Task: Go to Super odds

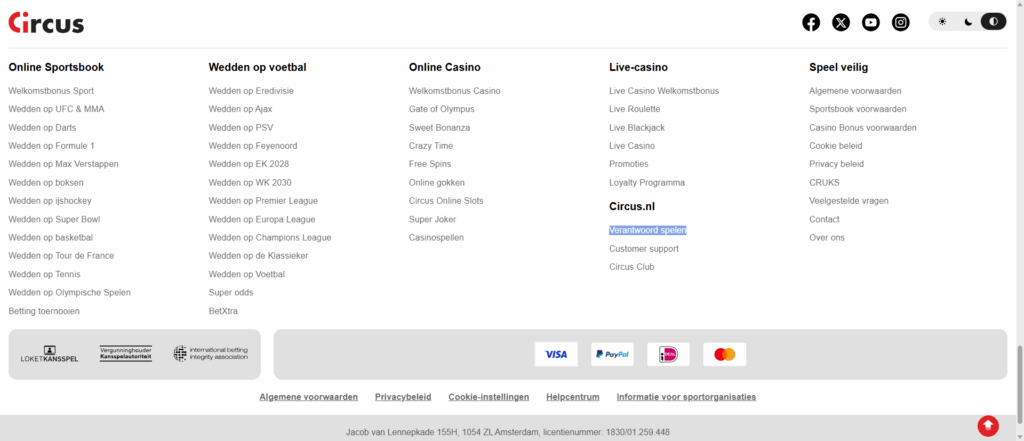Action: (x=231, y=293)
